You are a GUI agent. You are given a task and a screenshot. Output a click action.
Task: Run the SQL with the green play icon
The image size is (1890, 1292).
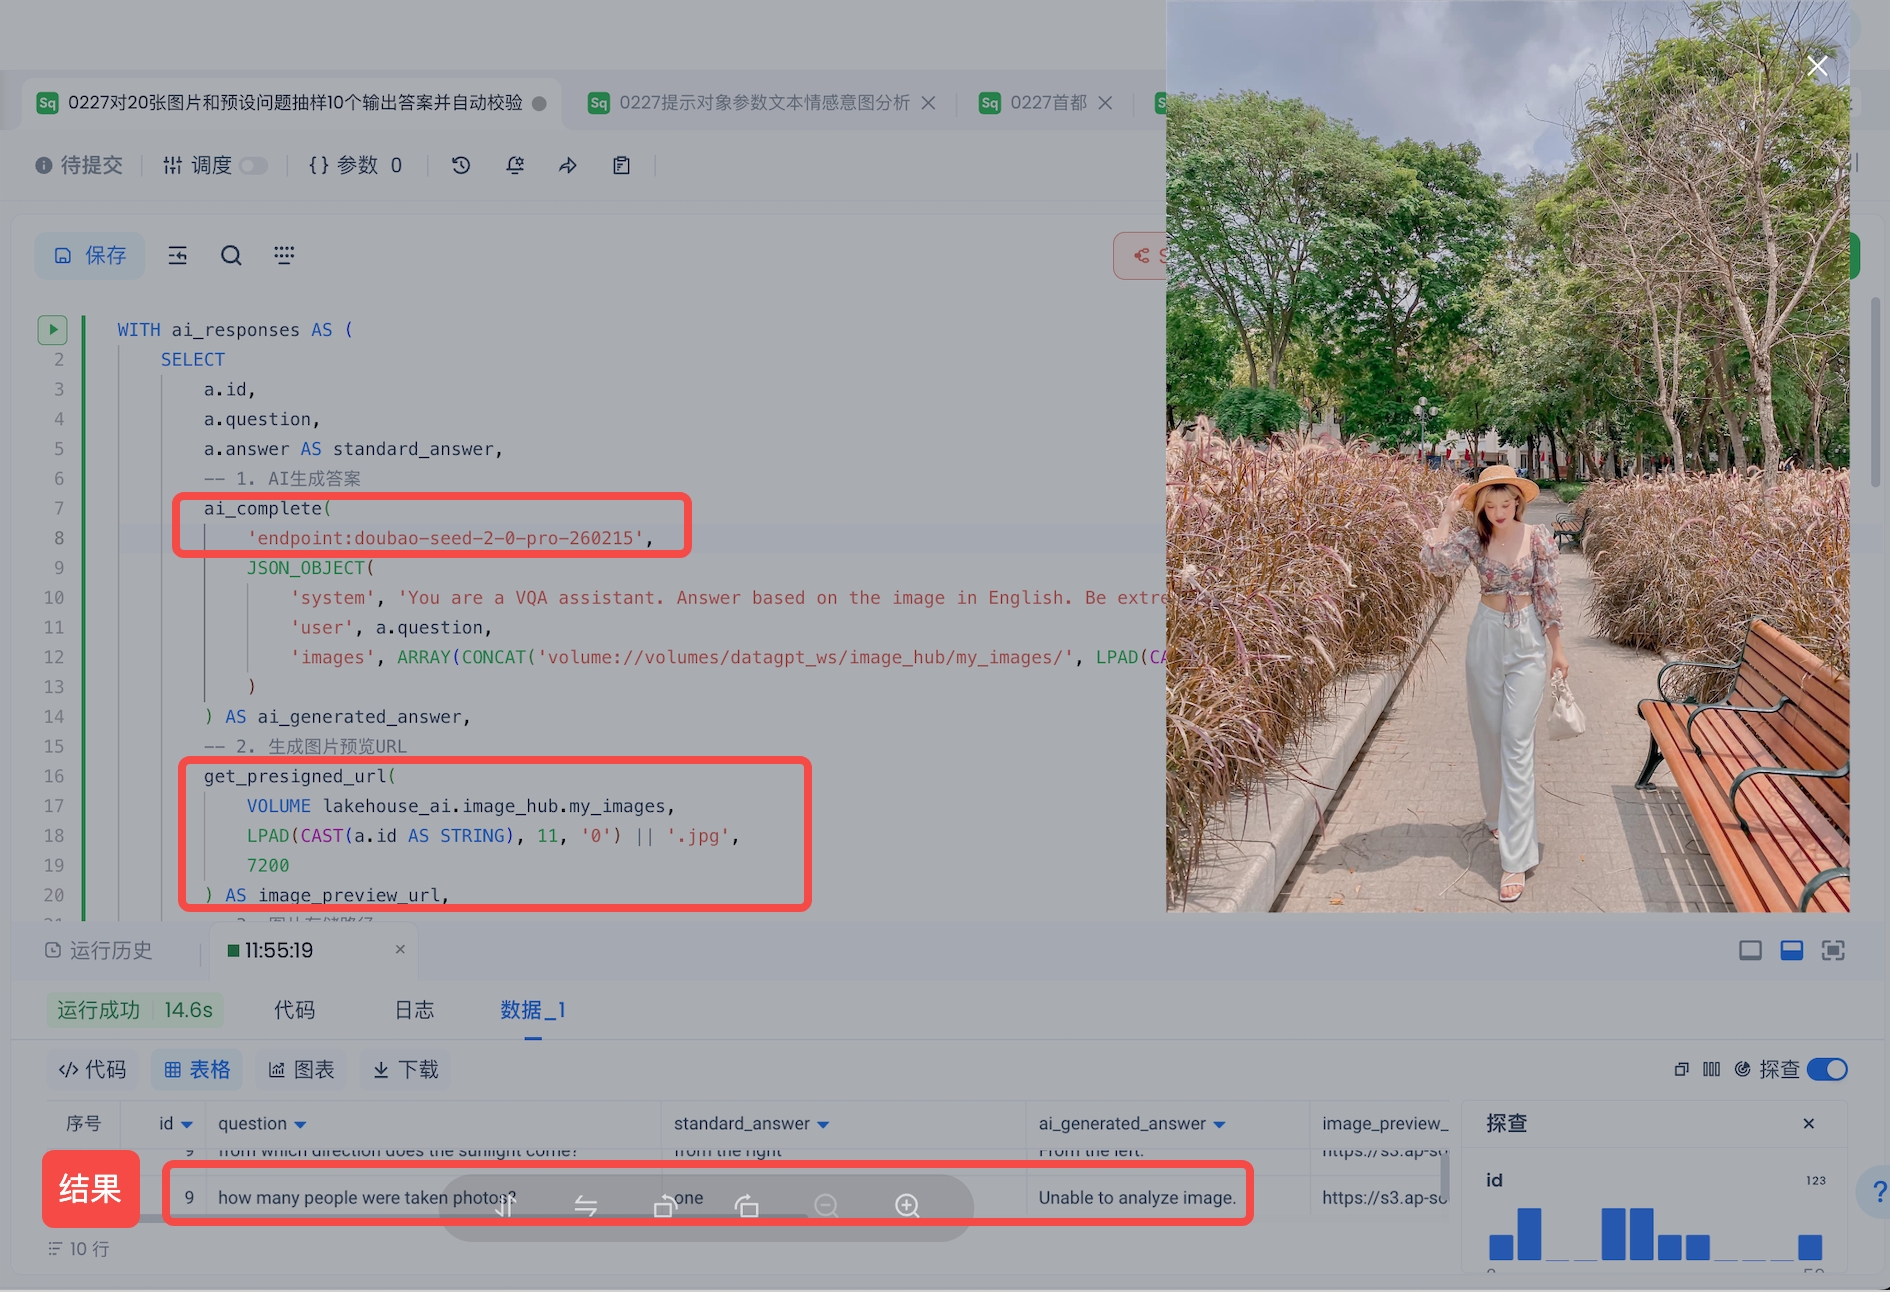click(52, 329)
